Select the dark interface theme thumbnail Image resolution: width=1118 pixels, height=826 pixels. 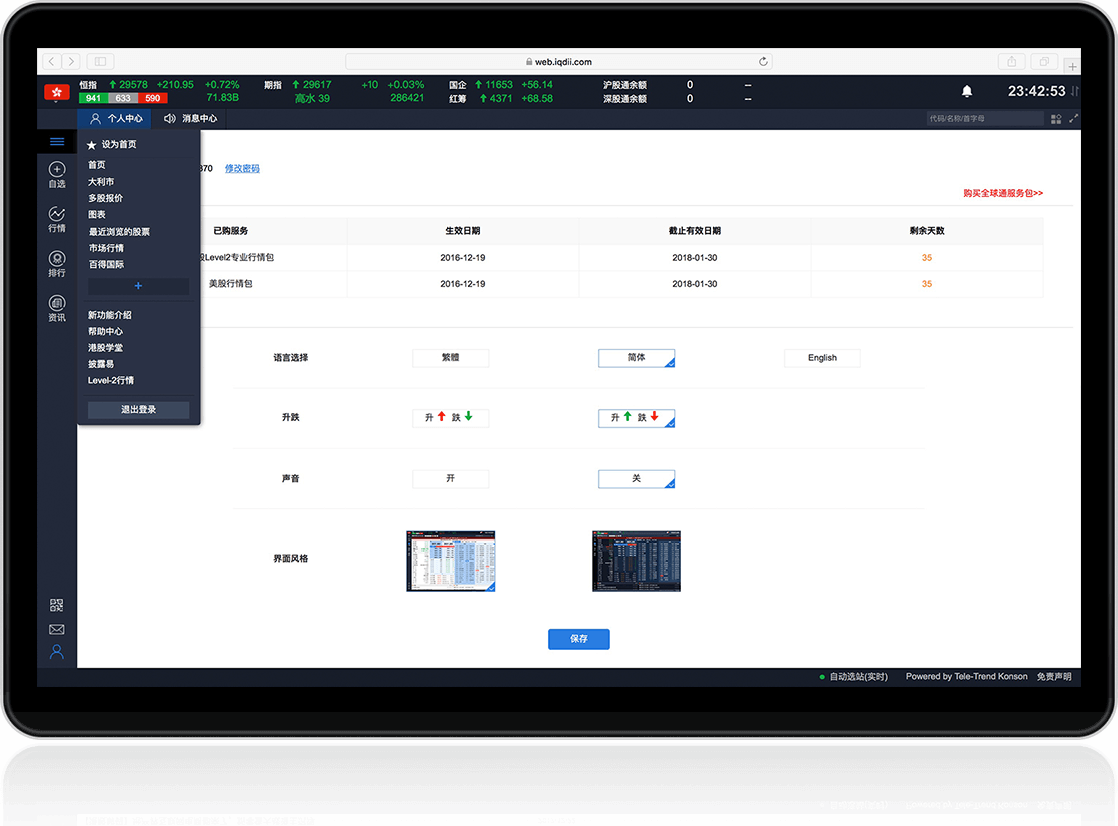pyautogui.click(x=636, y=560)
